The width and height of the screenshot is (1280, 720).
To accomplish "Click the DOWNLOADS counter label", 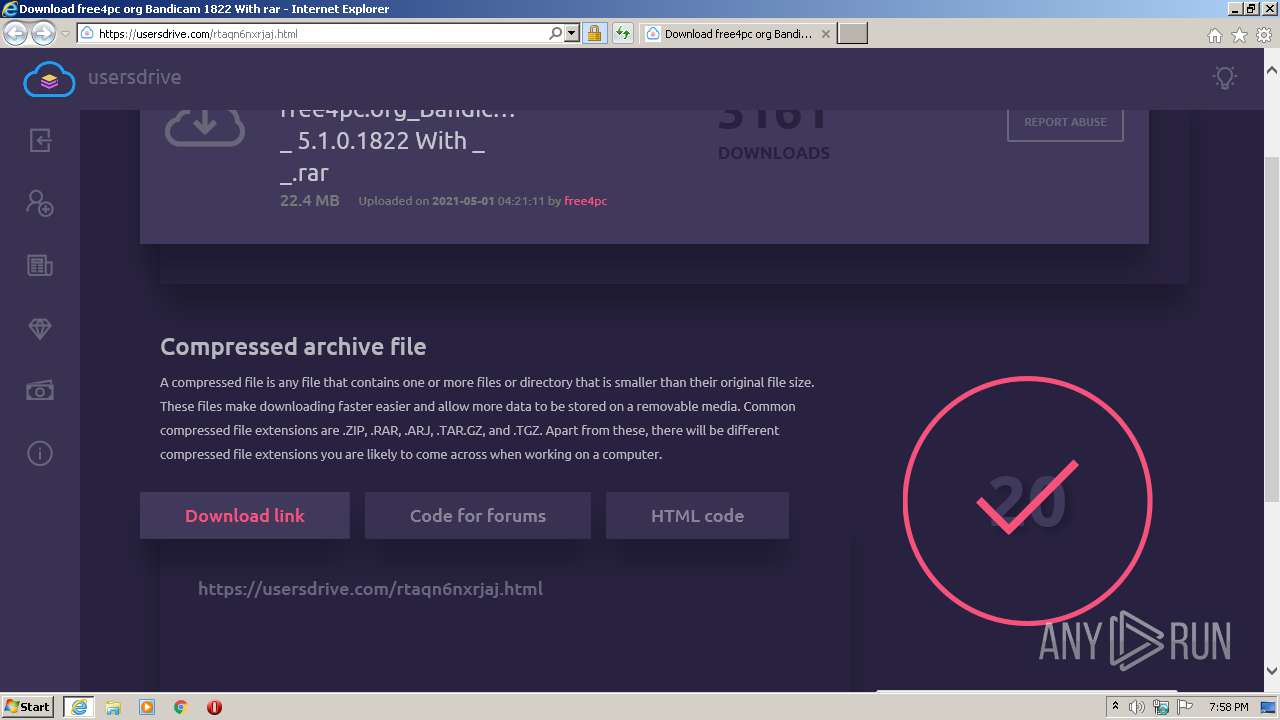I will tap(774, 153).
